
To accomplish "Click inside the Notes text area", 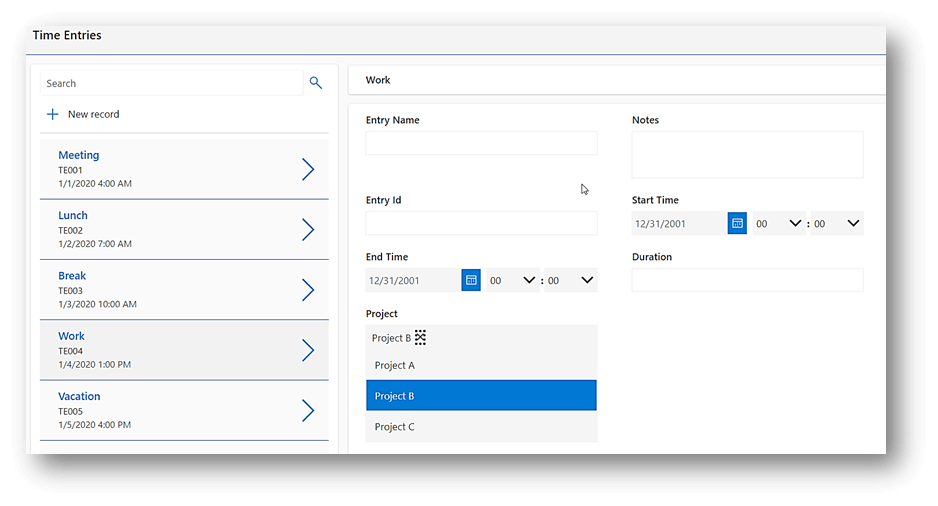I will click(x=747, y=155).
